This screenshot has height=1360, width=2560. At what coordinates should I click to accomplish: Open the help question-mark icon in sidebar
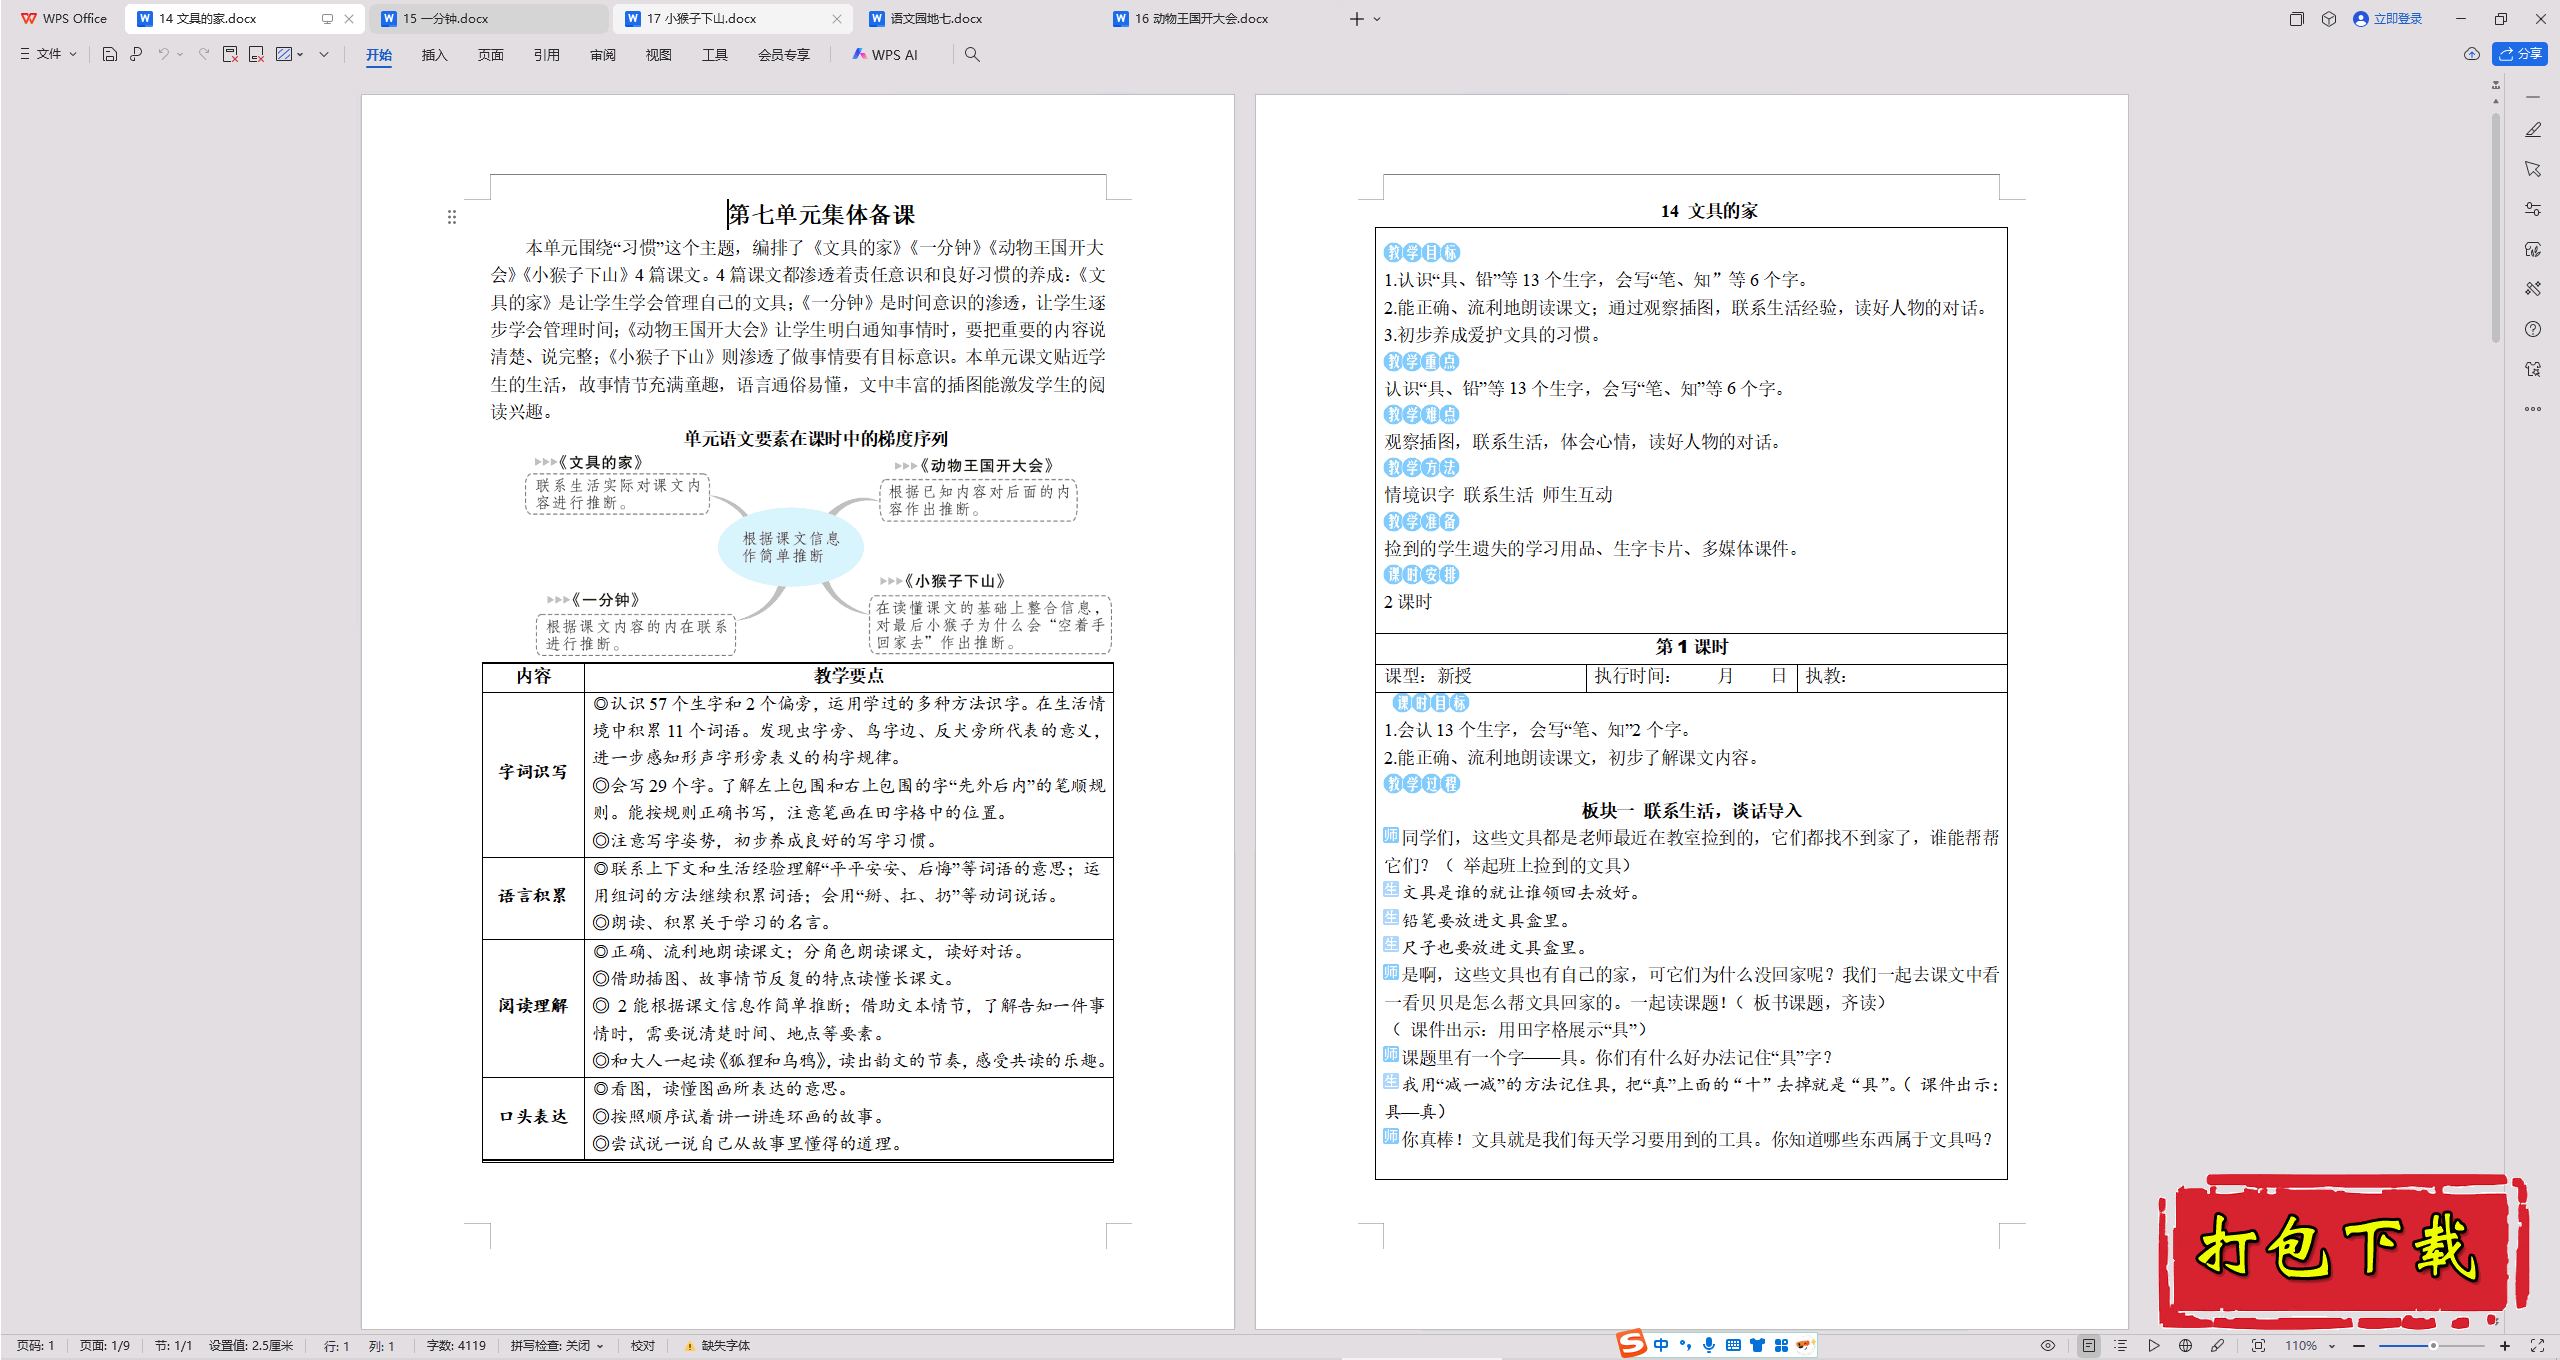pos(2533,329)
